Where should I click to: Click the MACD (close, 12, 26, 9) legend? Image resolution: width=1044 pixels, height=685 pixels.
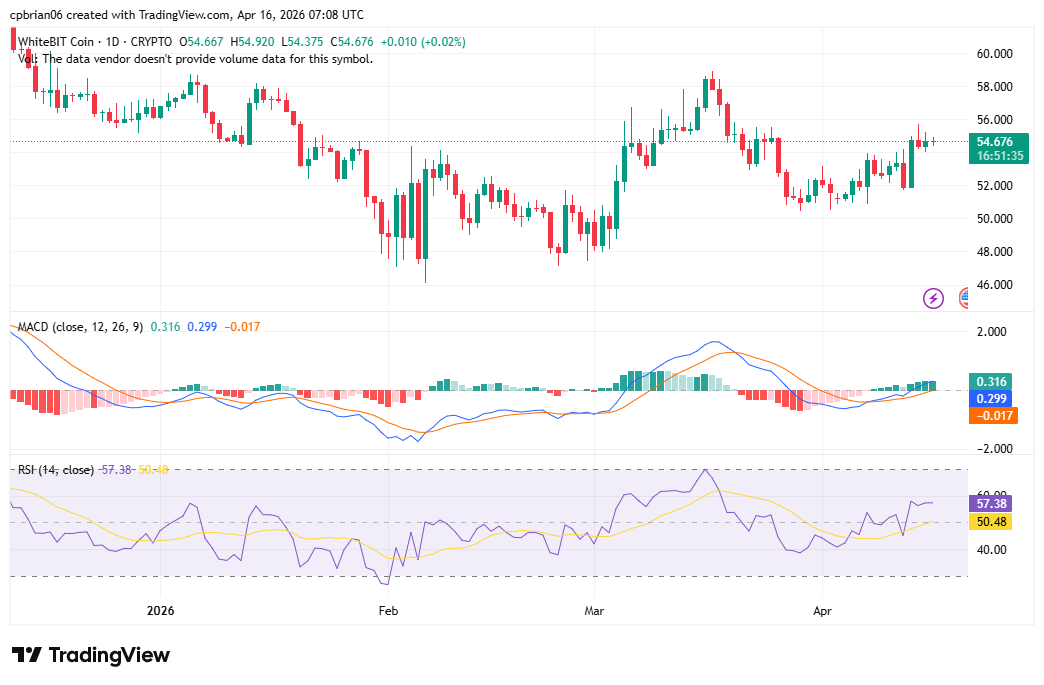click(80, 327)
